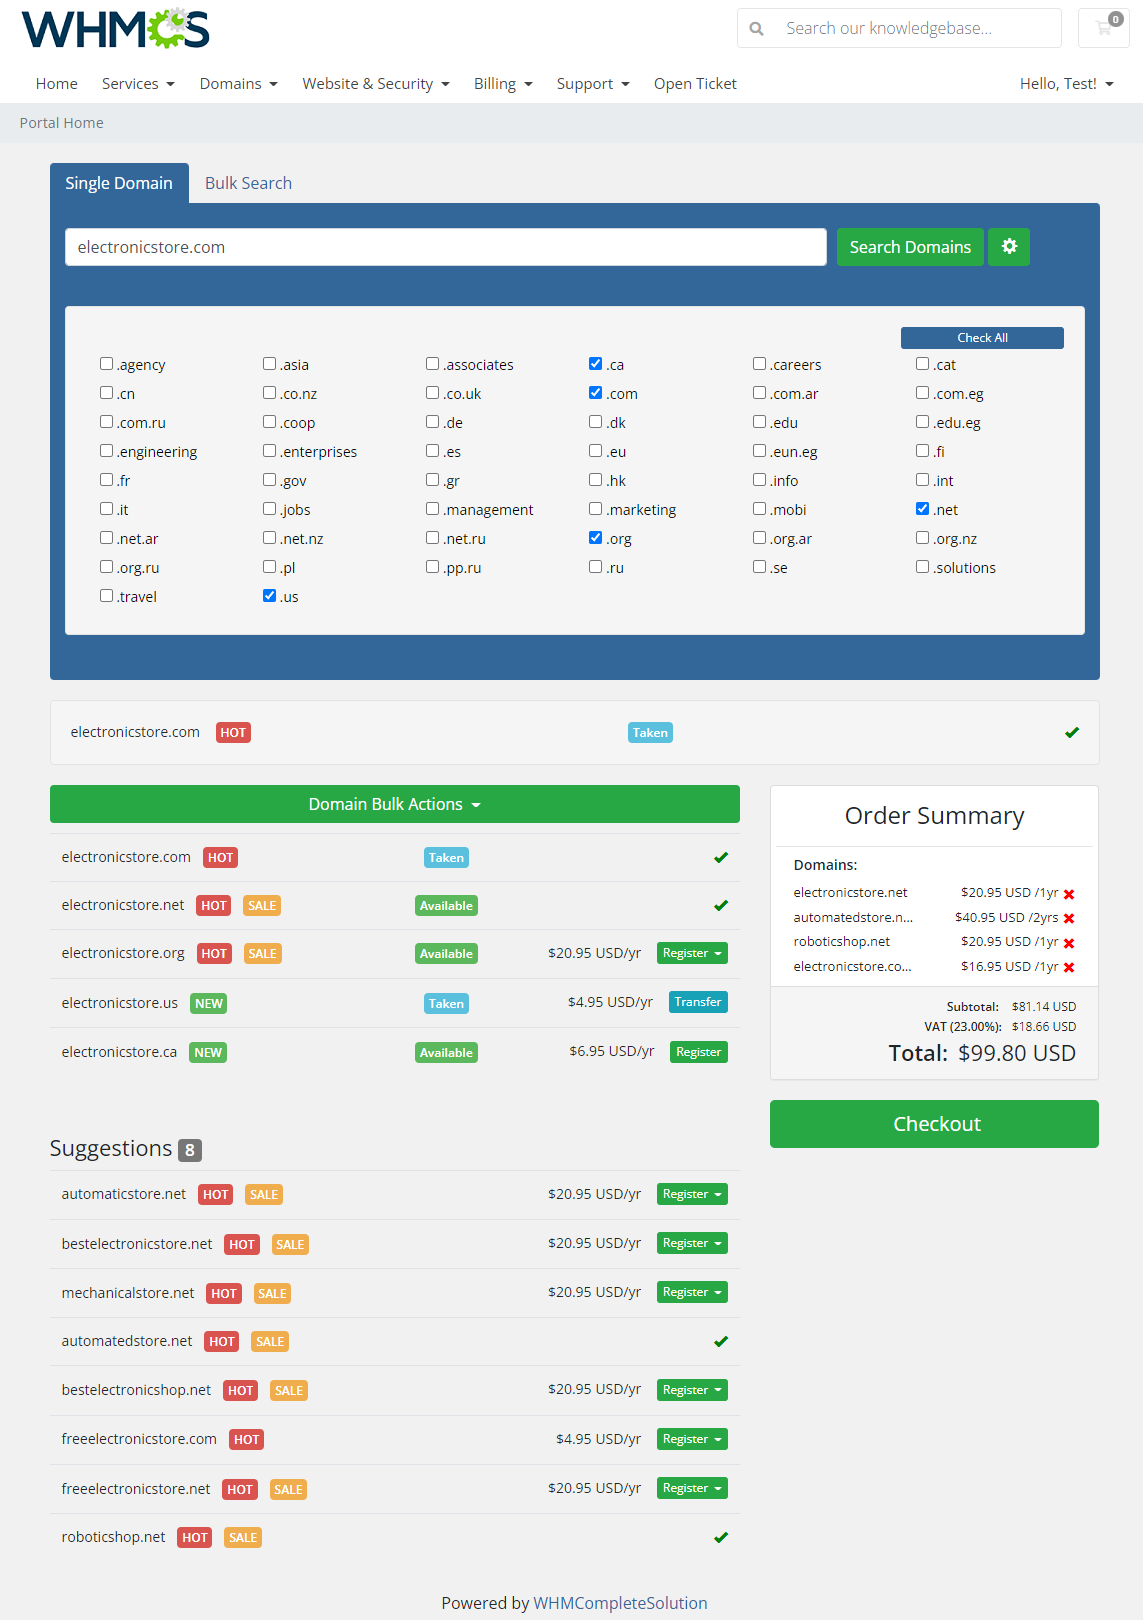The image size is (1143, 1620).
Task: Expand the Hello, Test! account menu
Action: pos(1066,84)
